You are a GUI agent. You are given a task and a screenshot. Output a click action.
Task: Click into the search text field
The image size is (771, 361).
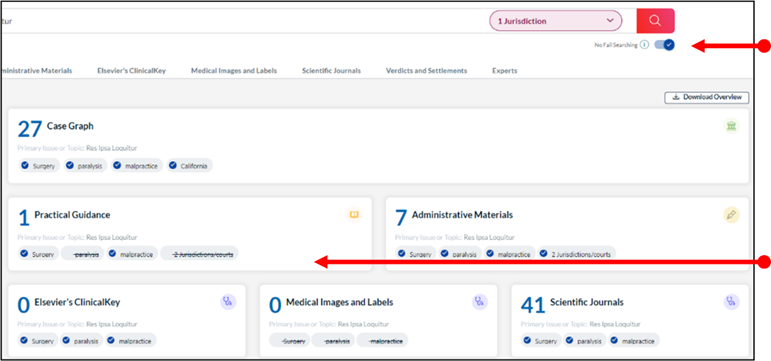(x=241, y=21)
